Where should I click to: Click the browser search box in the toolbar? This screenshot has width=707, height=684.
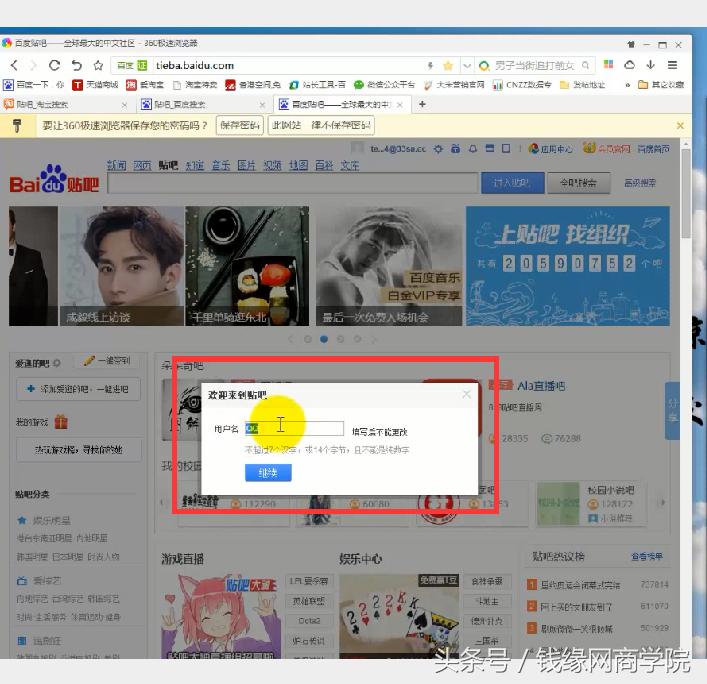[x=534, y=66]
